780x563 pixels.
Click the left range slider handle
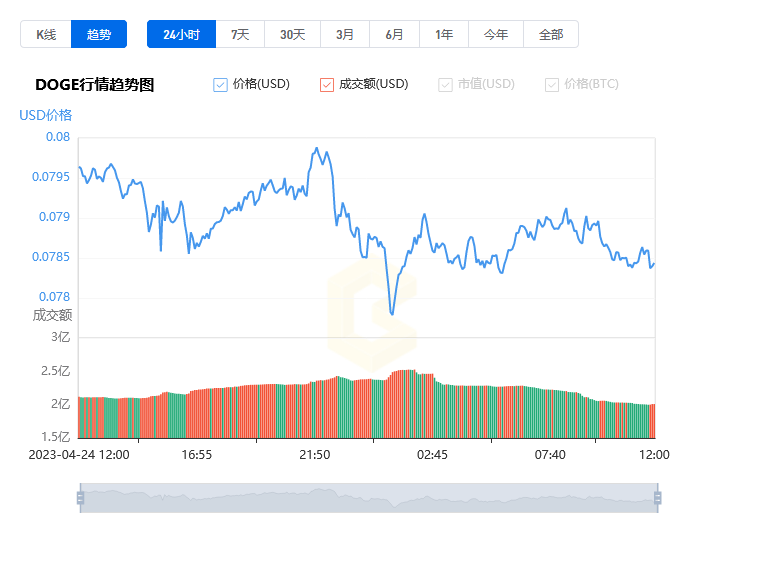[81, 498]
